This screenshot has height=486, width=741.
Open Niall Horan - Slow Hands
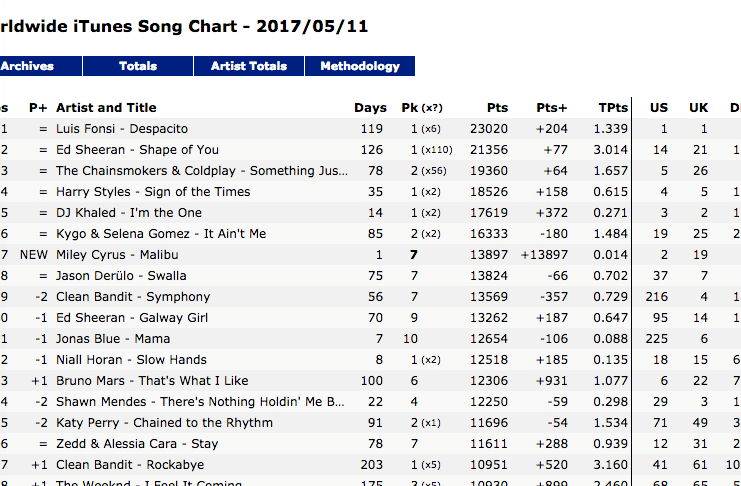131,360
